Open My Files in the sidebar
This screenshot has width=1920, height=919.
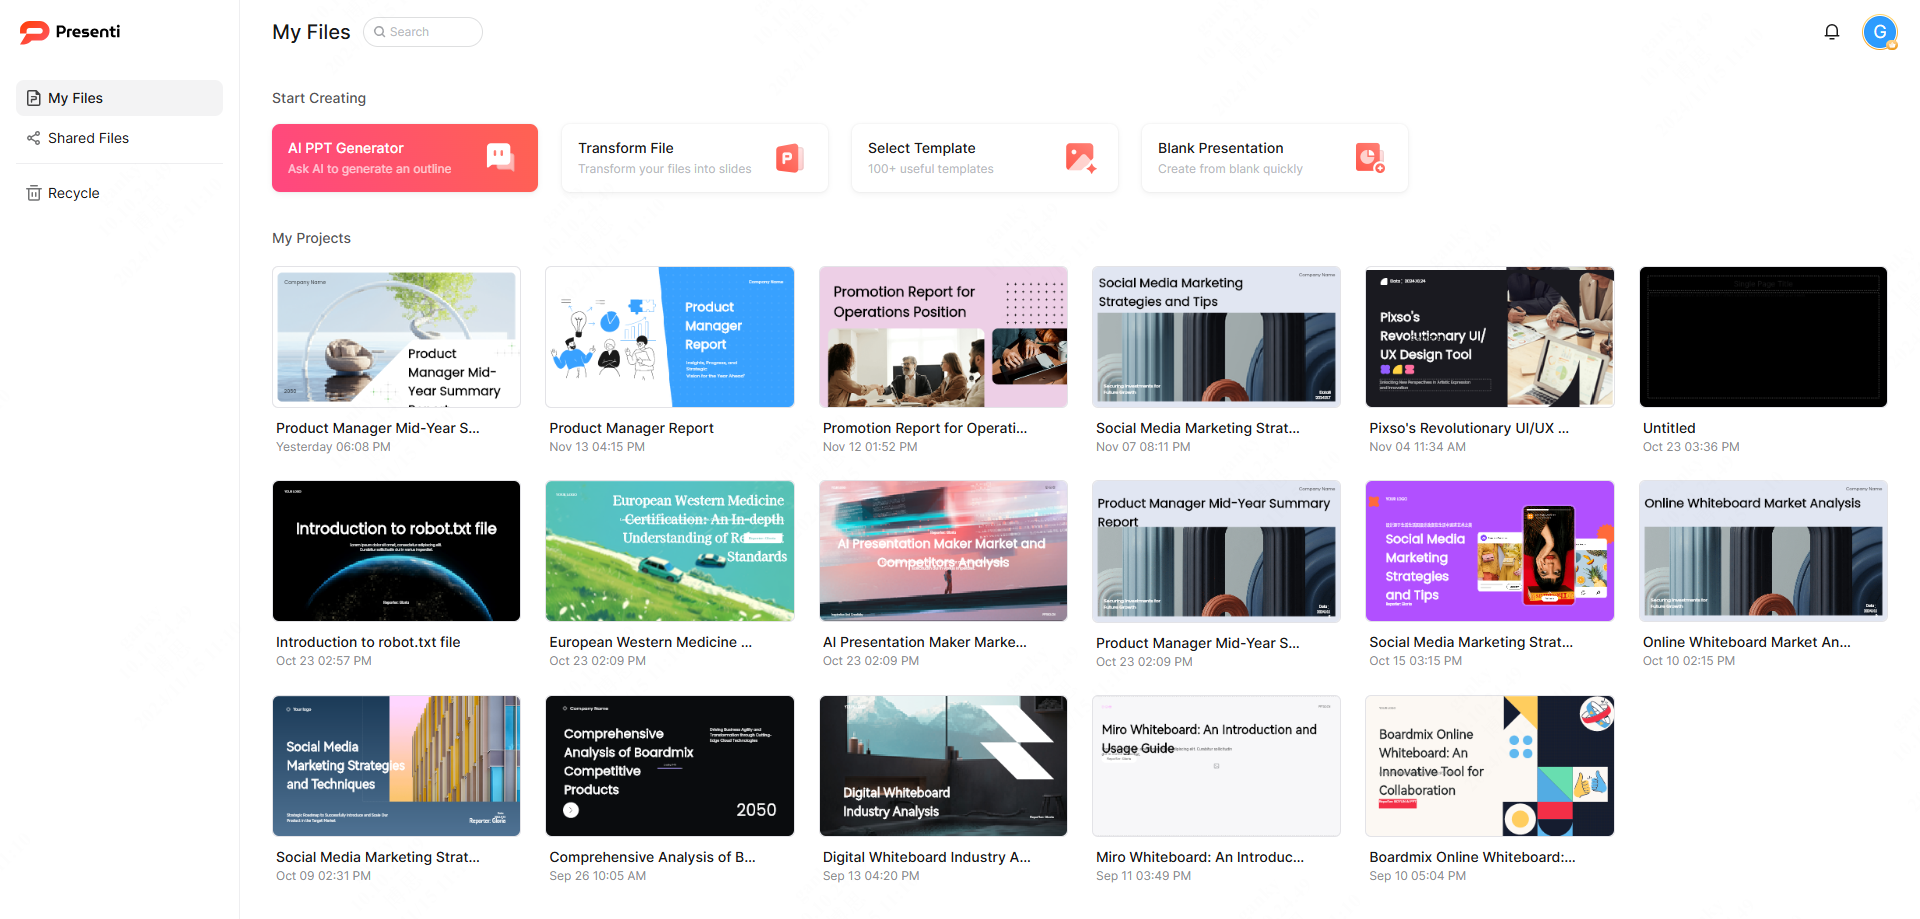coord(119,98)
